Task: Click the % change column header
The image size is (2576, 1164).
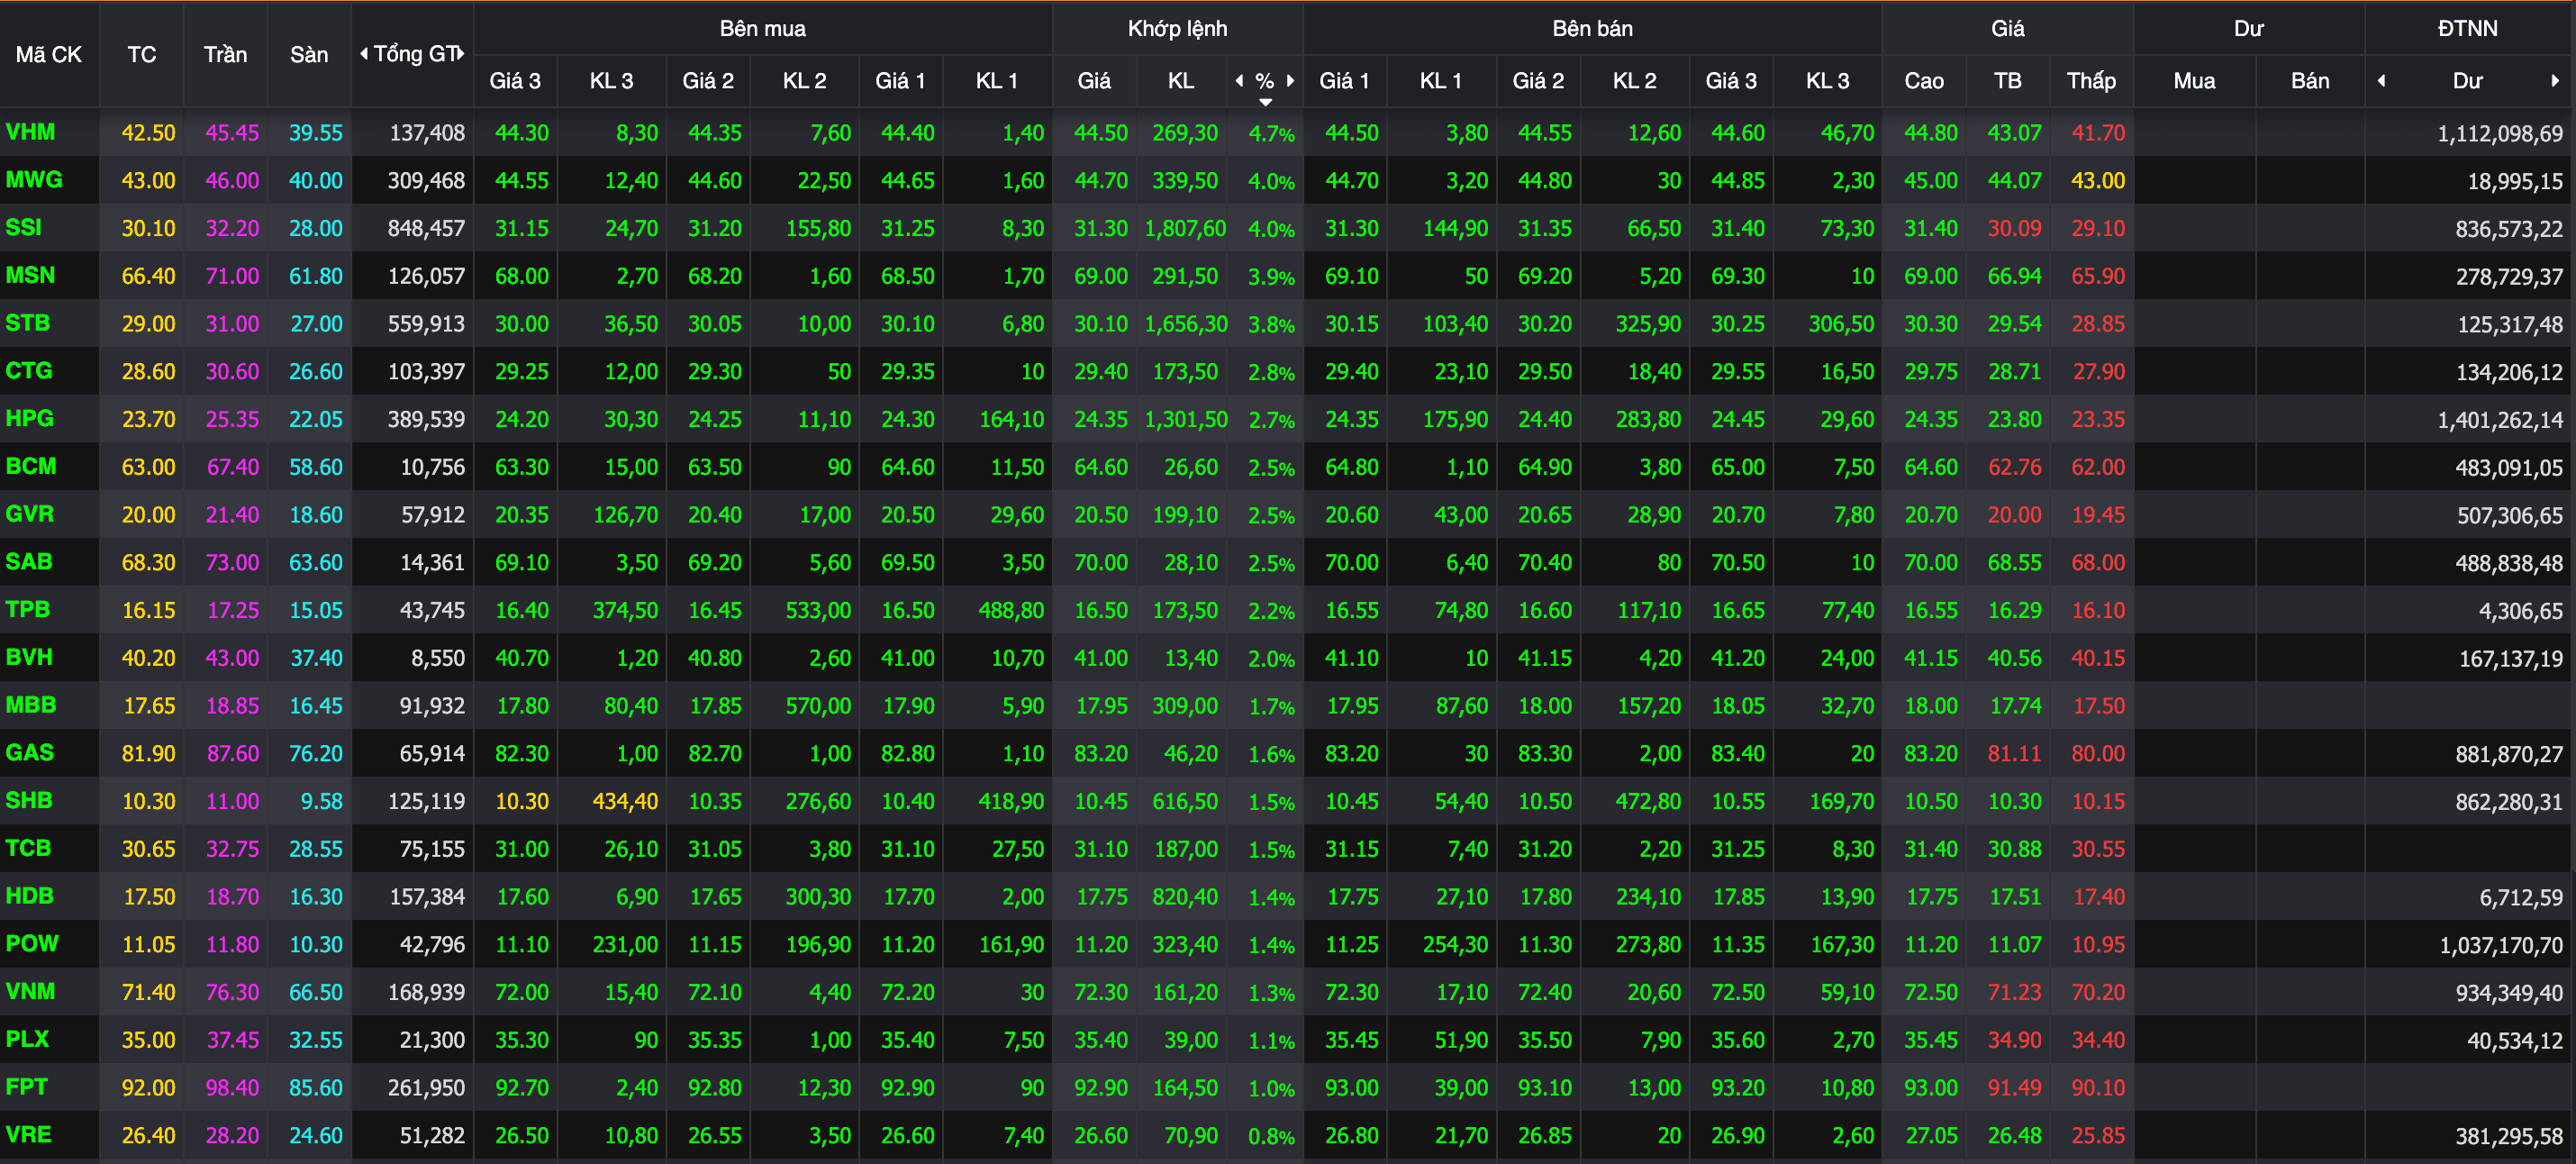Action: (1265, 81)
